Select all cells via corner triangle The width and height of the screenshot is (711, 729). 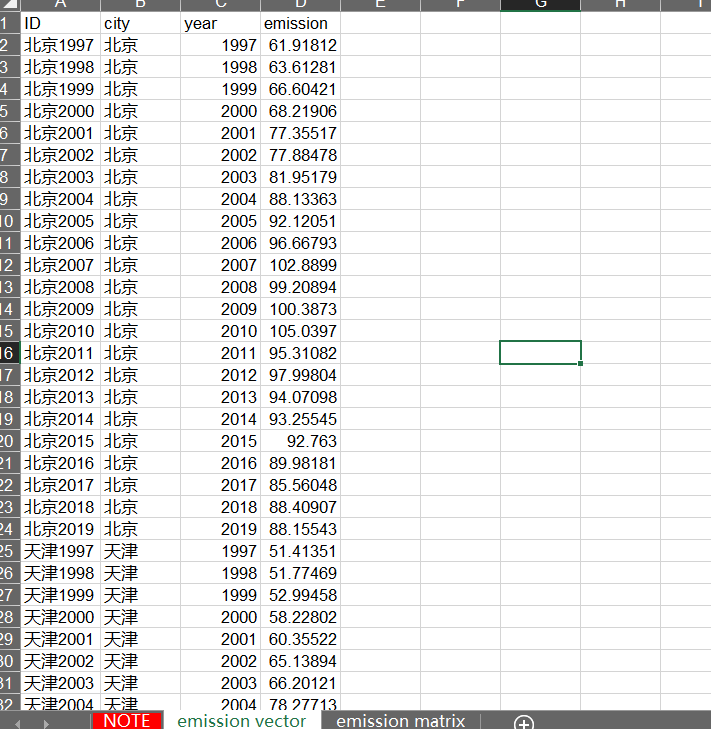pyautogui.click(x=10, y=5)
